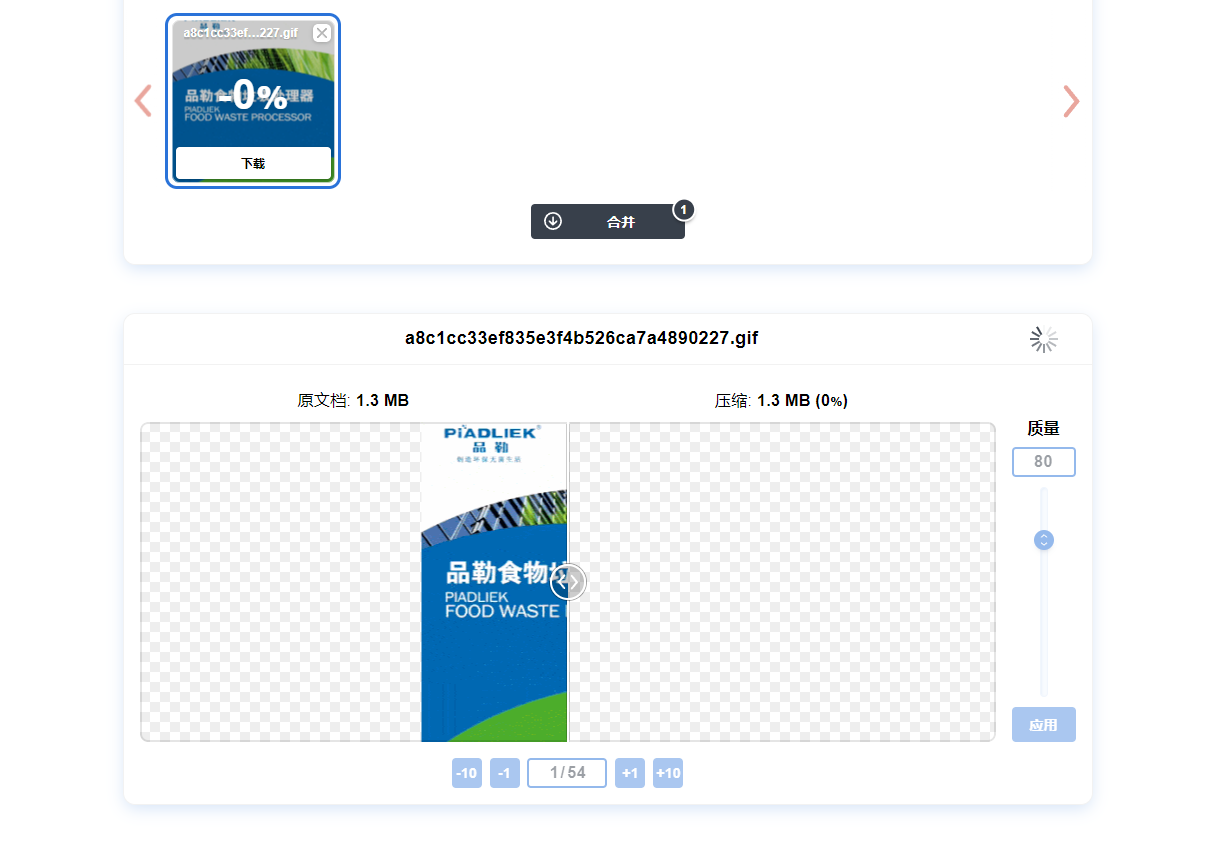
Task: Click the original gif preview image
Action: 494,582
